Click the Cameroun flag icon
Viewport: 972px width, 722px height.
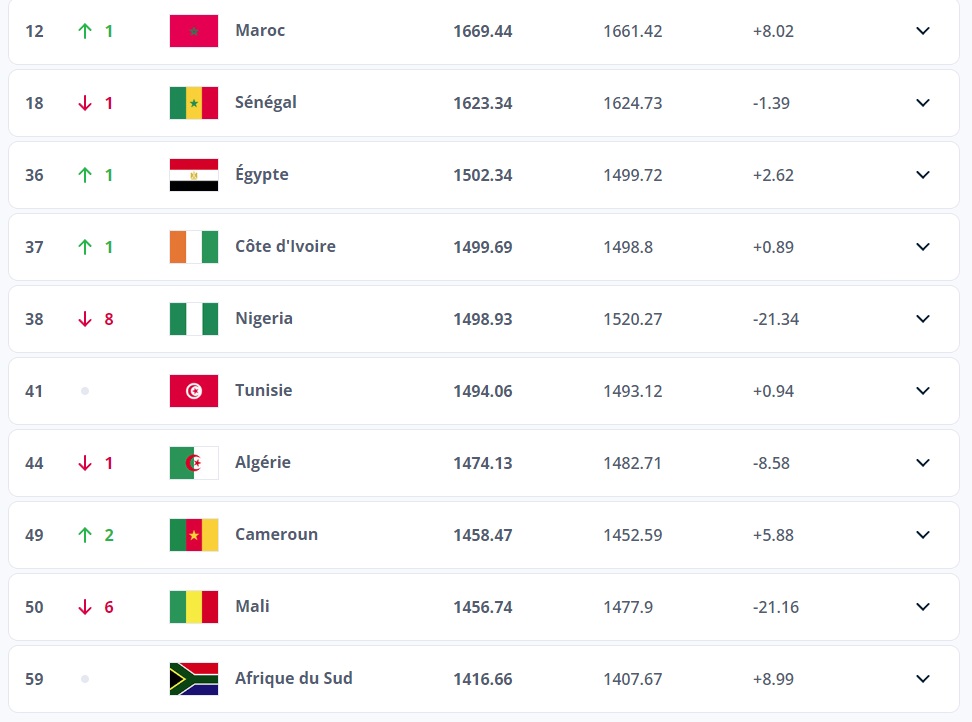coord(194,535)
